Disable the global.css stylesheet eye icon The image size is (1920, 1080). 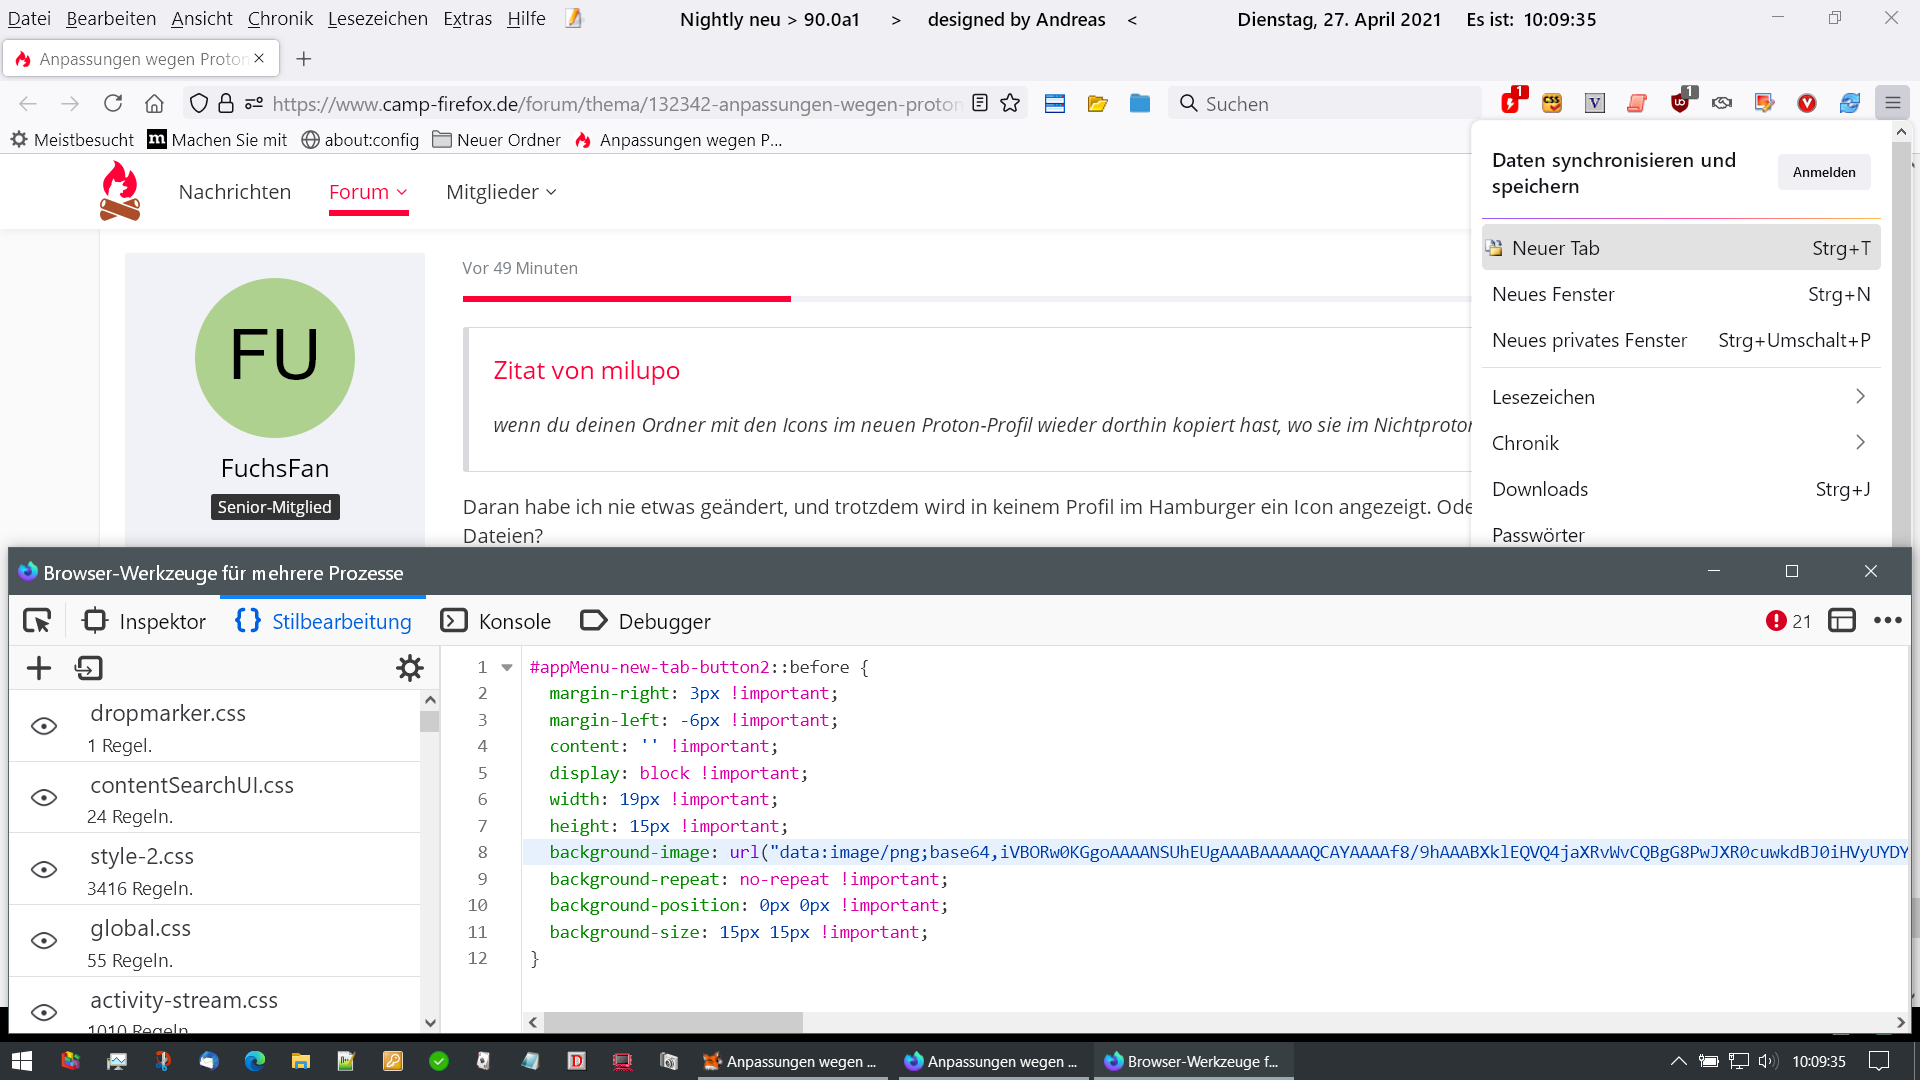[x=44, y=941]
